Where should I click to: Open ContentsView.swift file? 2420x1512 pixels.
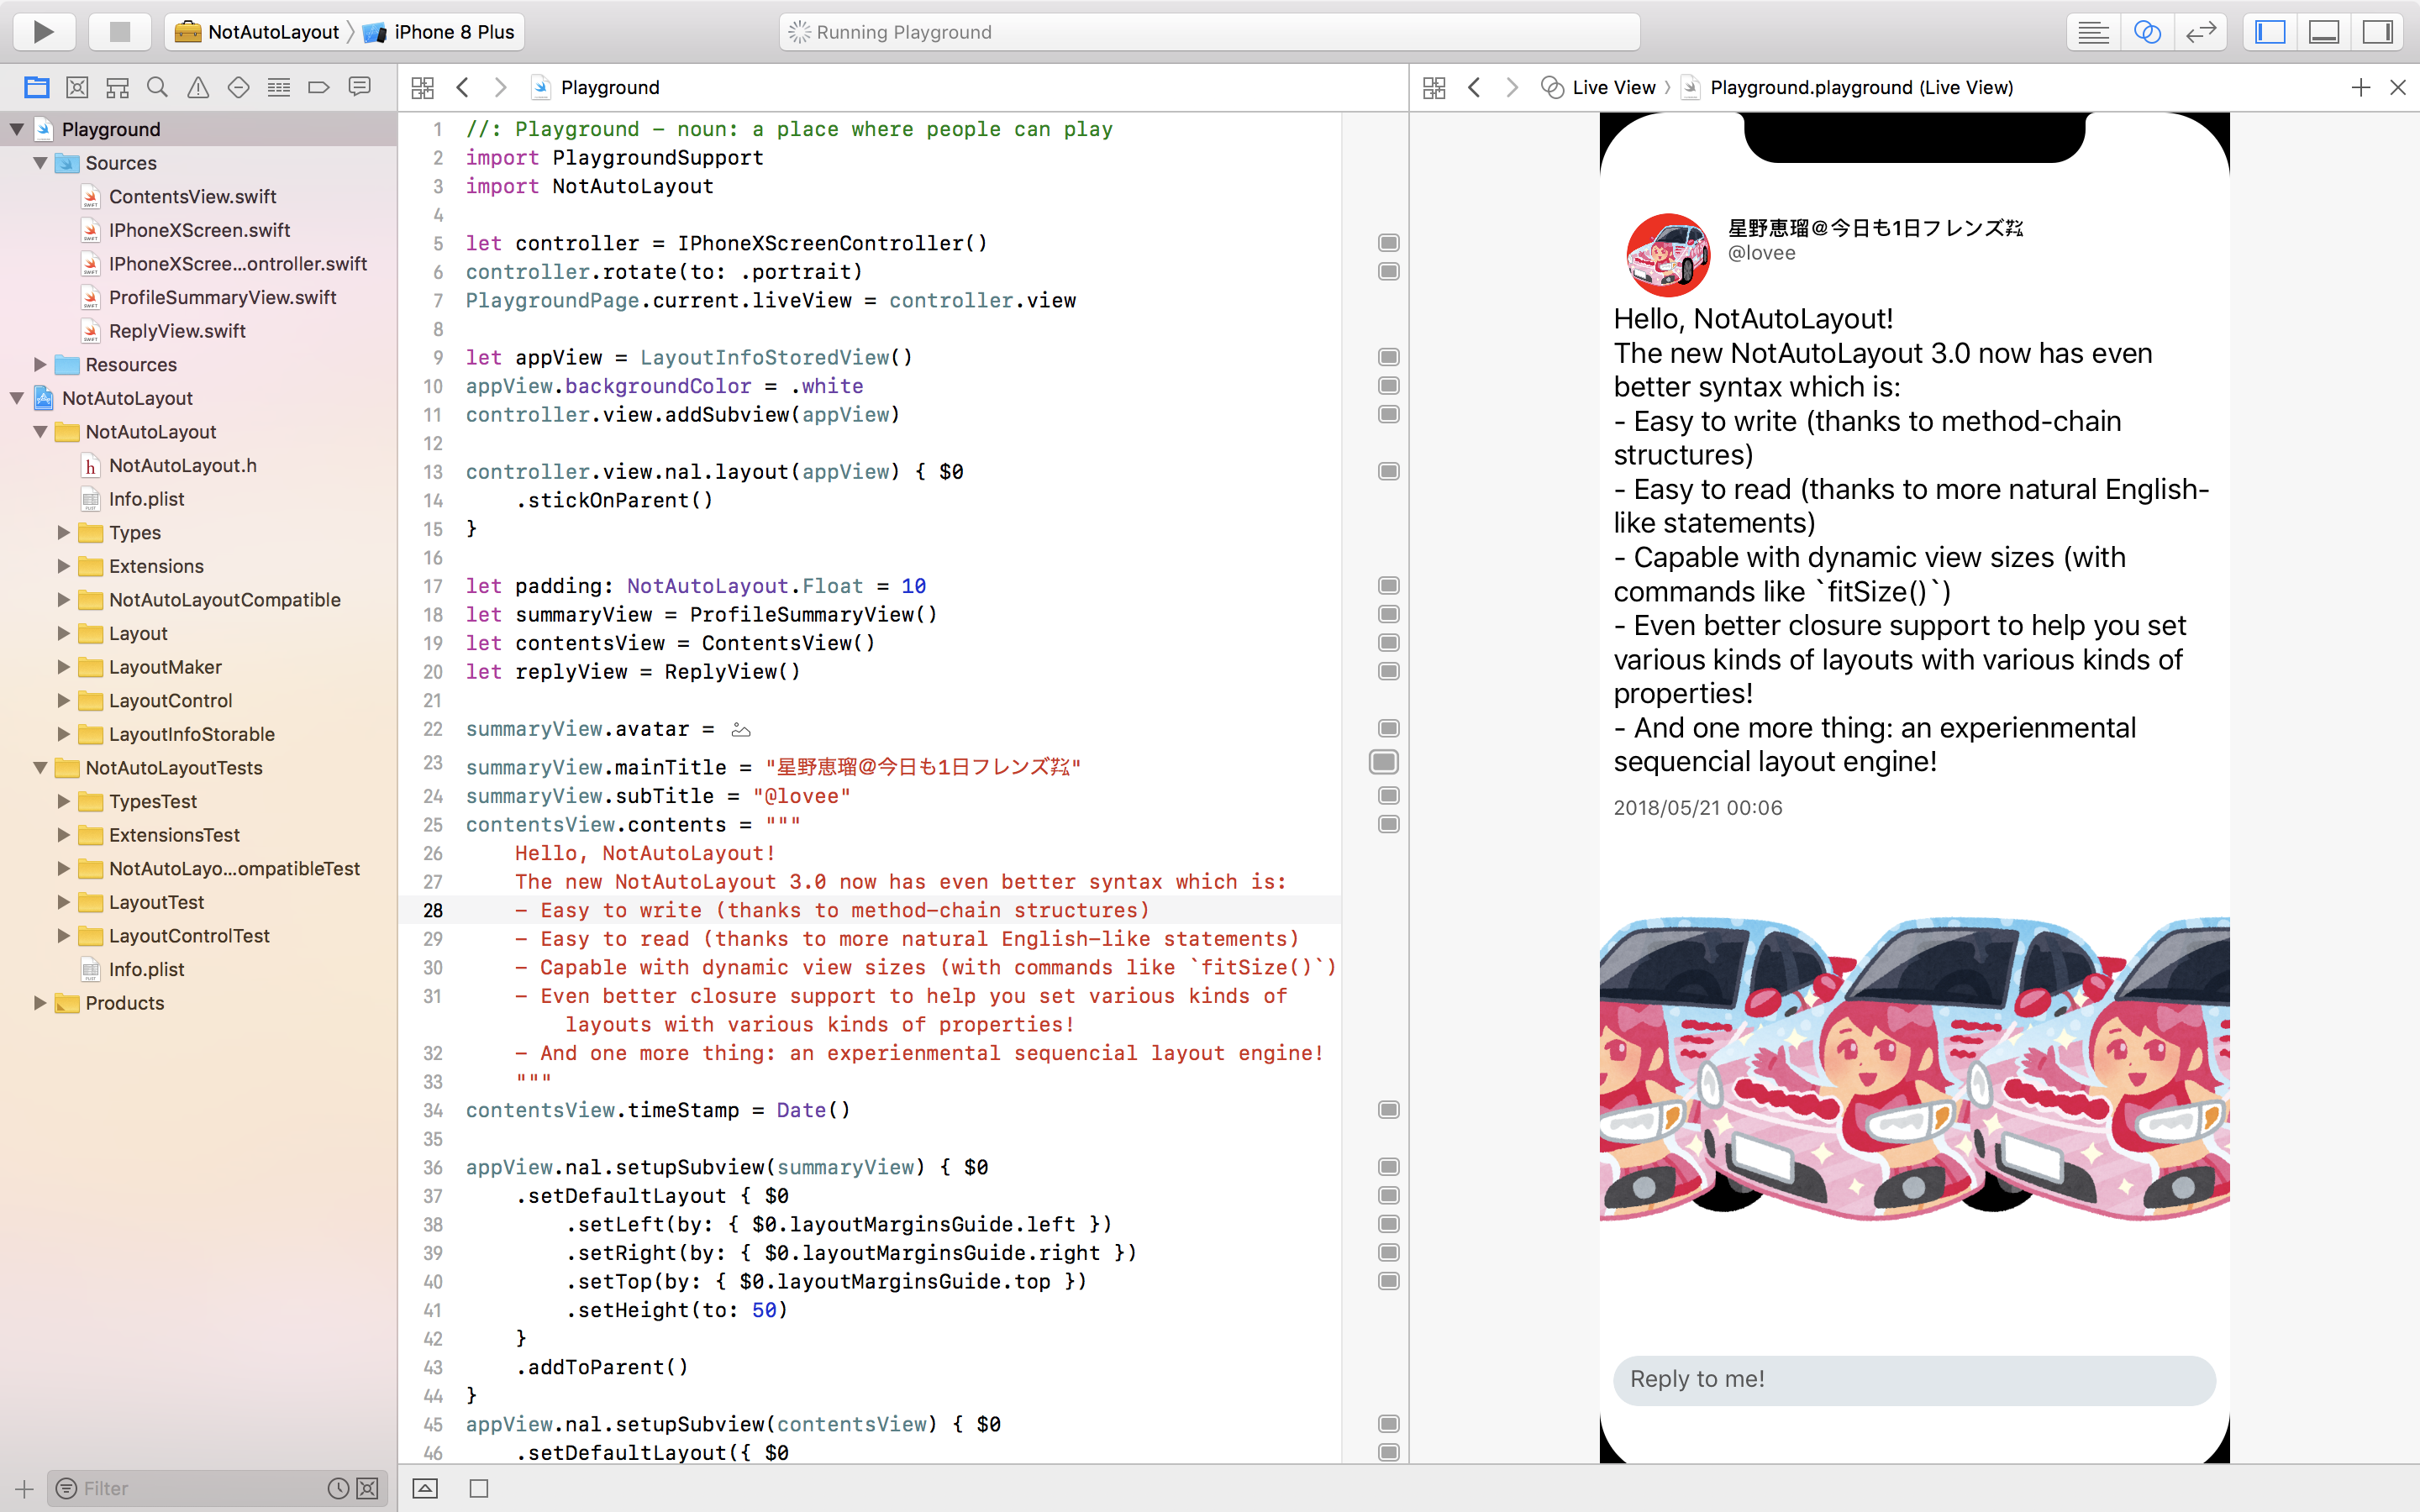click(x=193, y=195)
